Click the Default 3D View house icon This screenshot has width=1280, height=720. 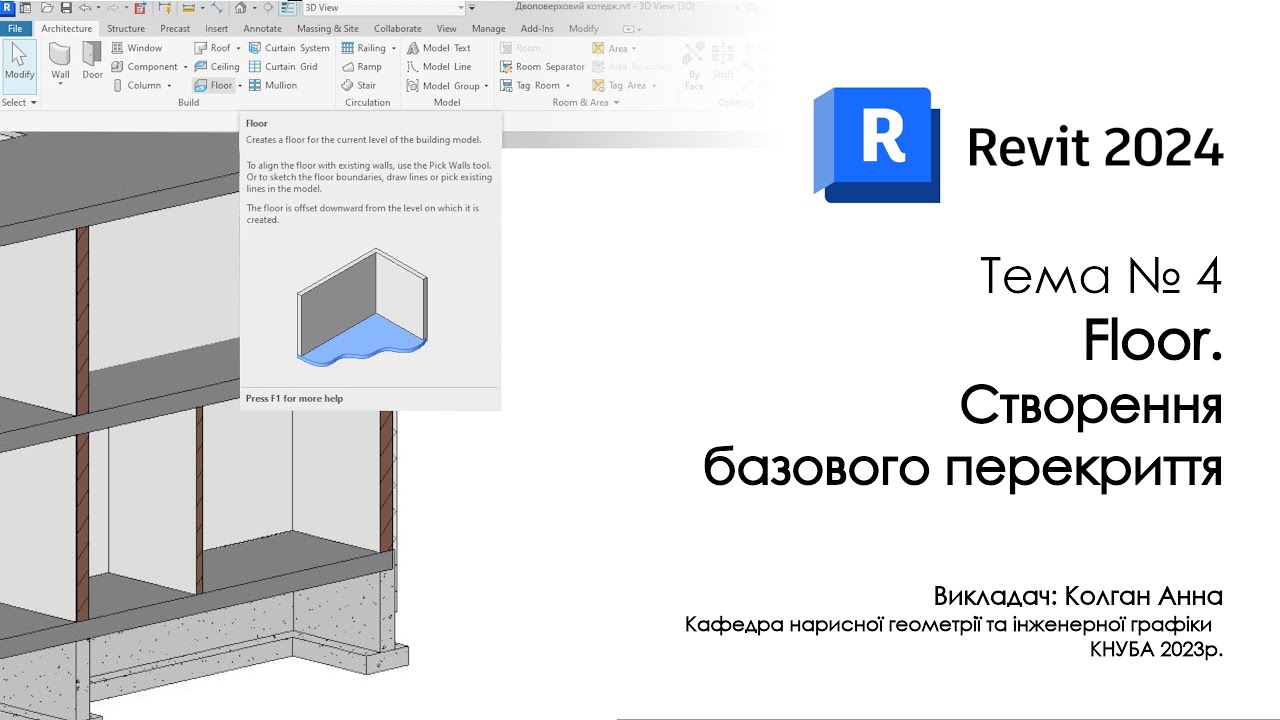(x=240, y=8)
